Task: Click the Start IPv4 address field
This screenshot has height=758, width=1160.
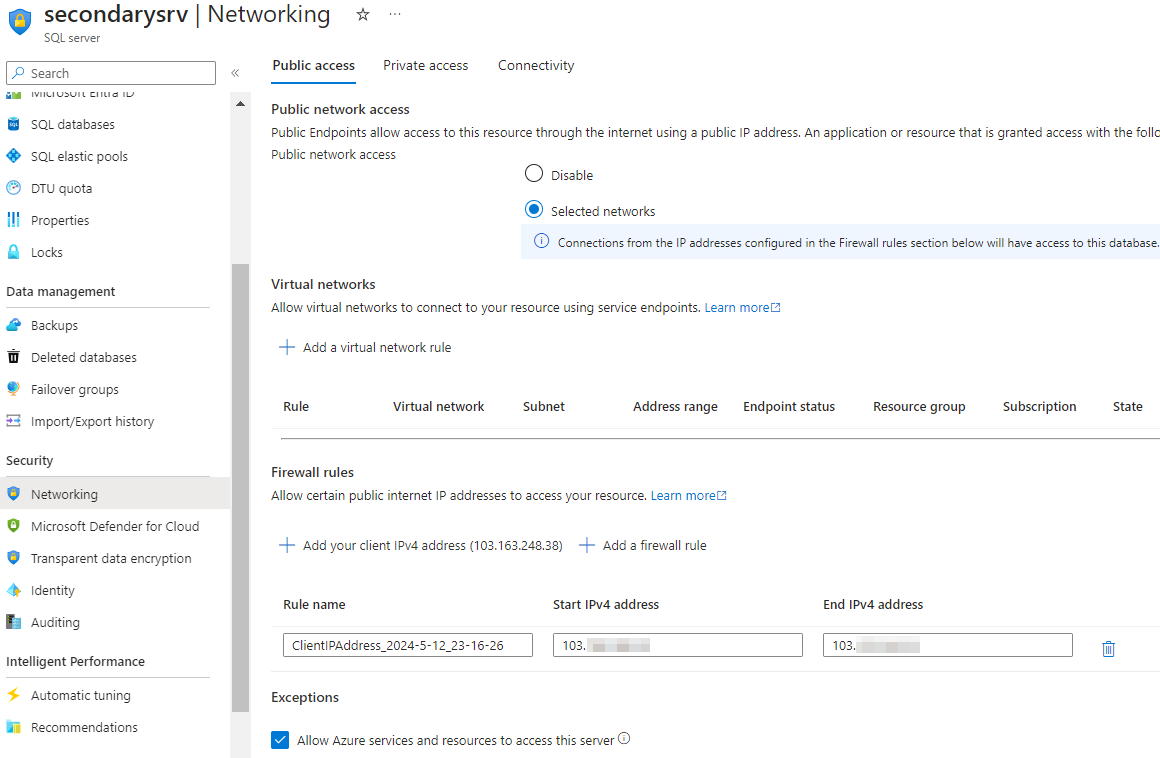Action: pyautogui.click(x=678, y=645)
